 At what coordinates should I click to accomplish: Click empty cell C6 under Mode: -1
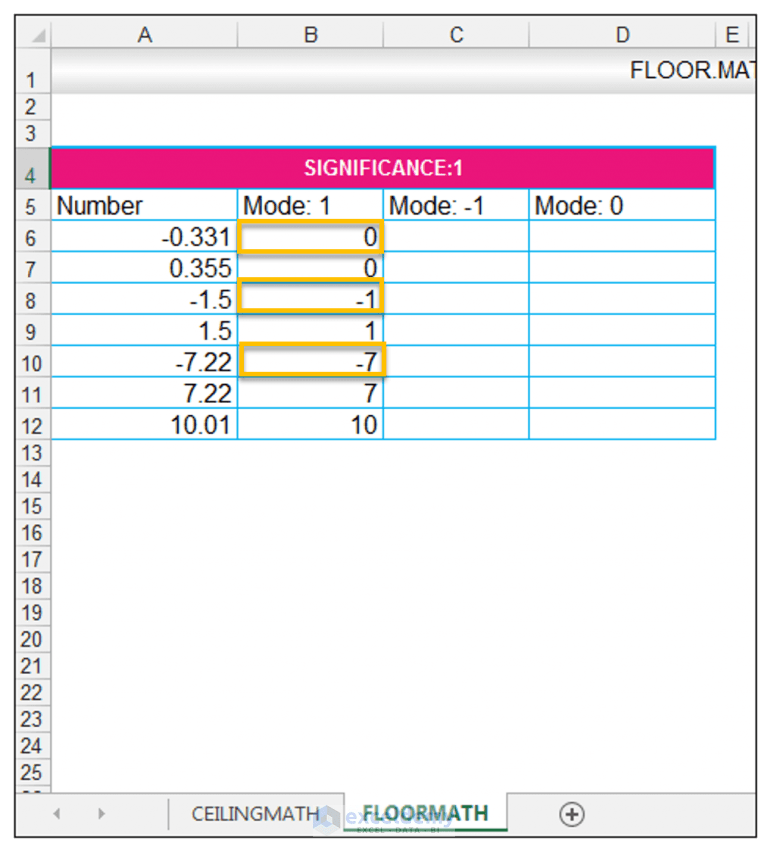456,236
